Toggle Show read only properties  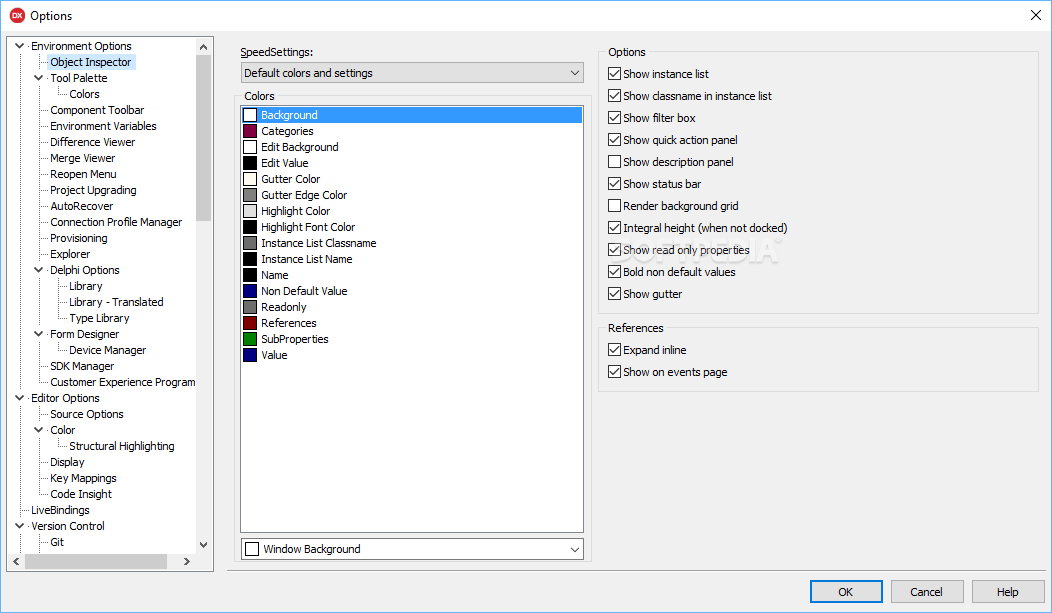coord(614,250)
